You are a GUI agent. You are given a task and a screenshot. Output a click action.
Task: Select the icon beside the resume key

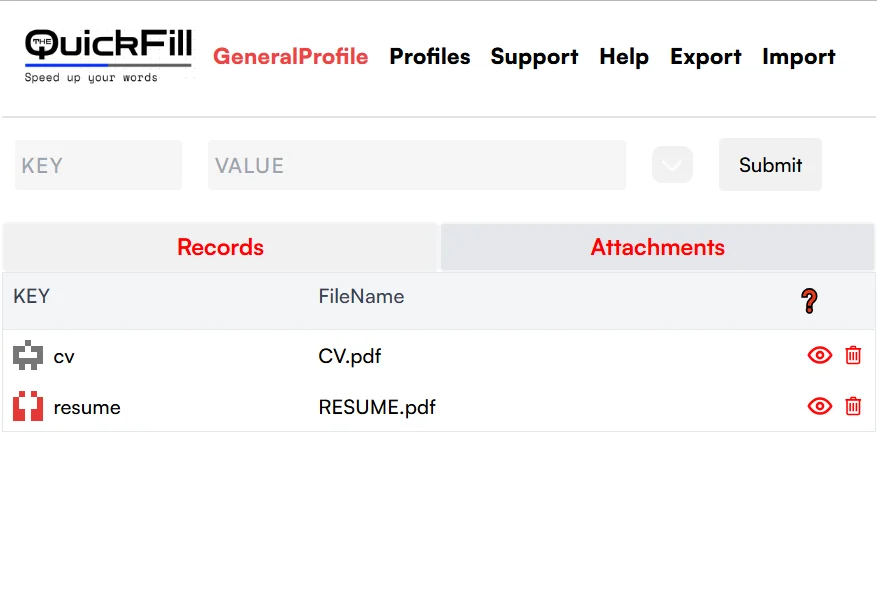click(28, 406)
